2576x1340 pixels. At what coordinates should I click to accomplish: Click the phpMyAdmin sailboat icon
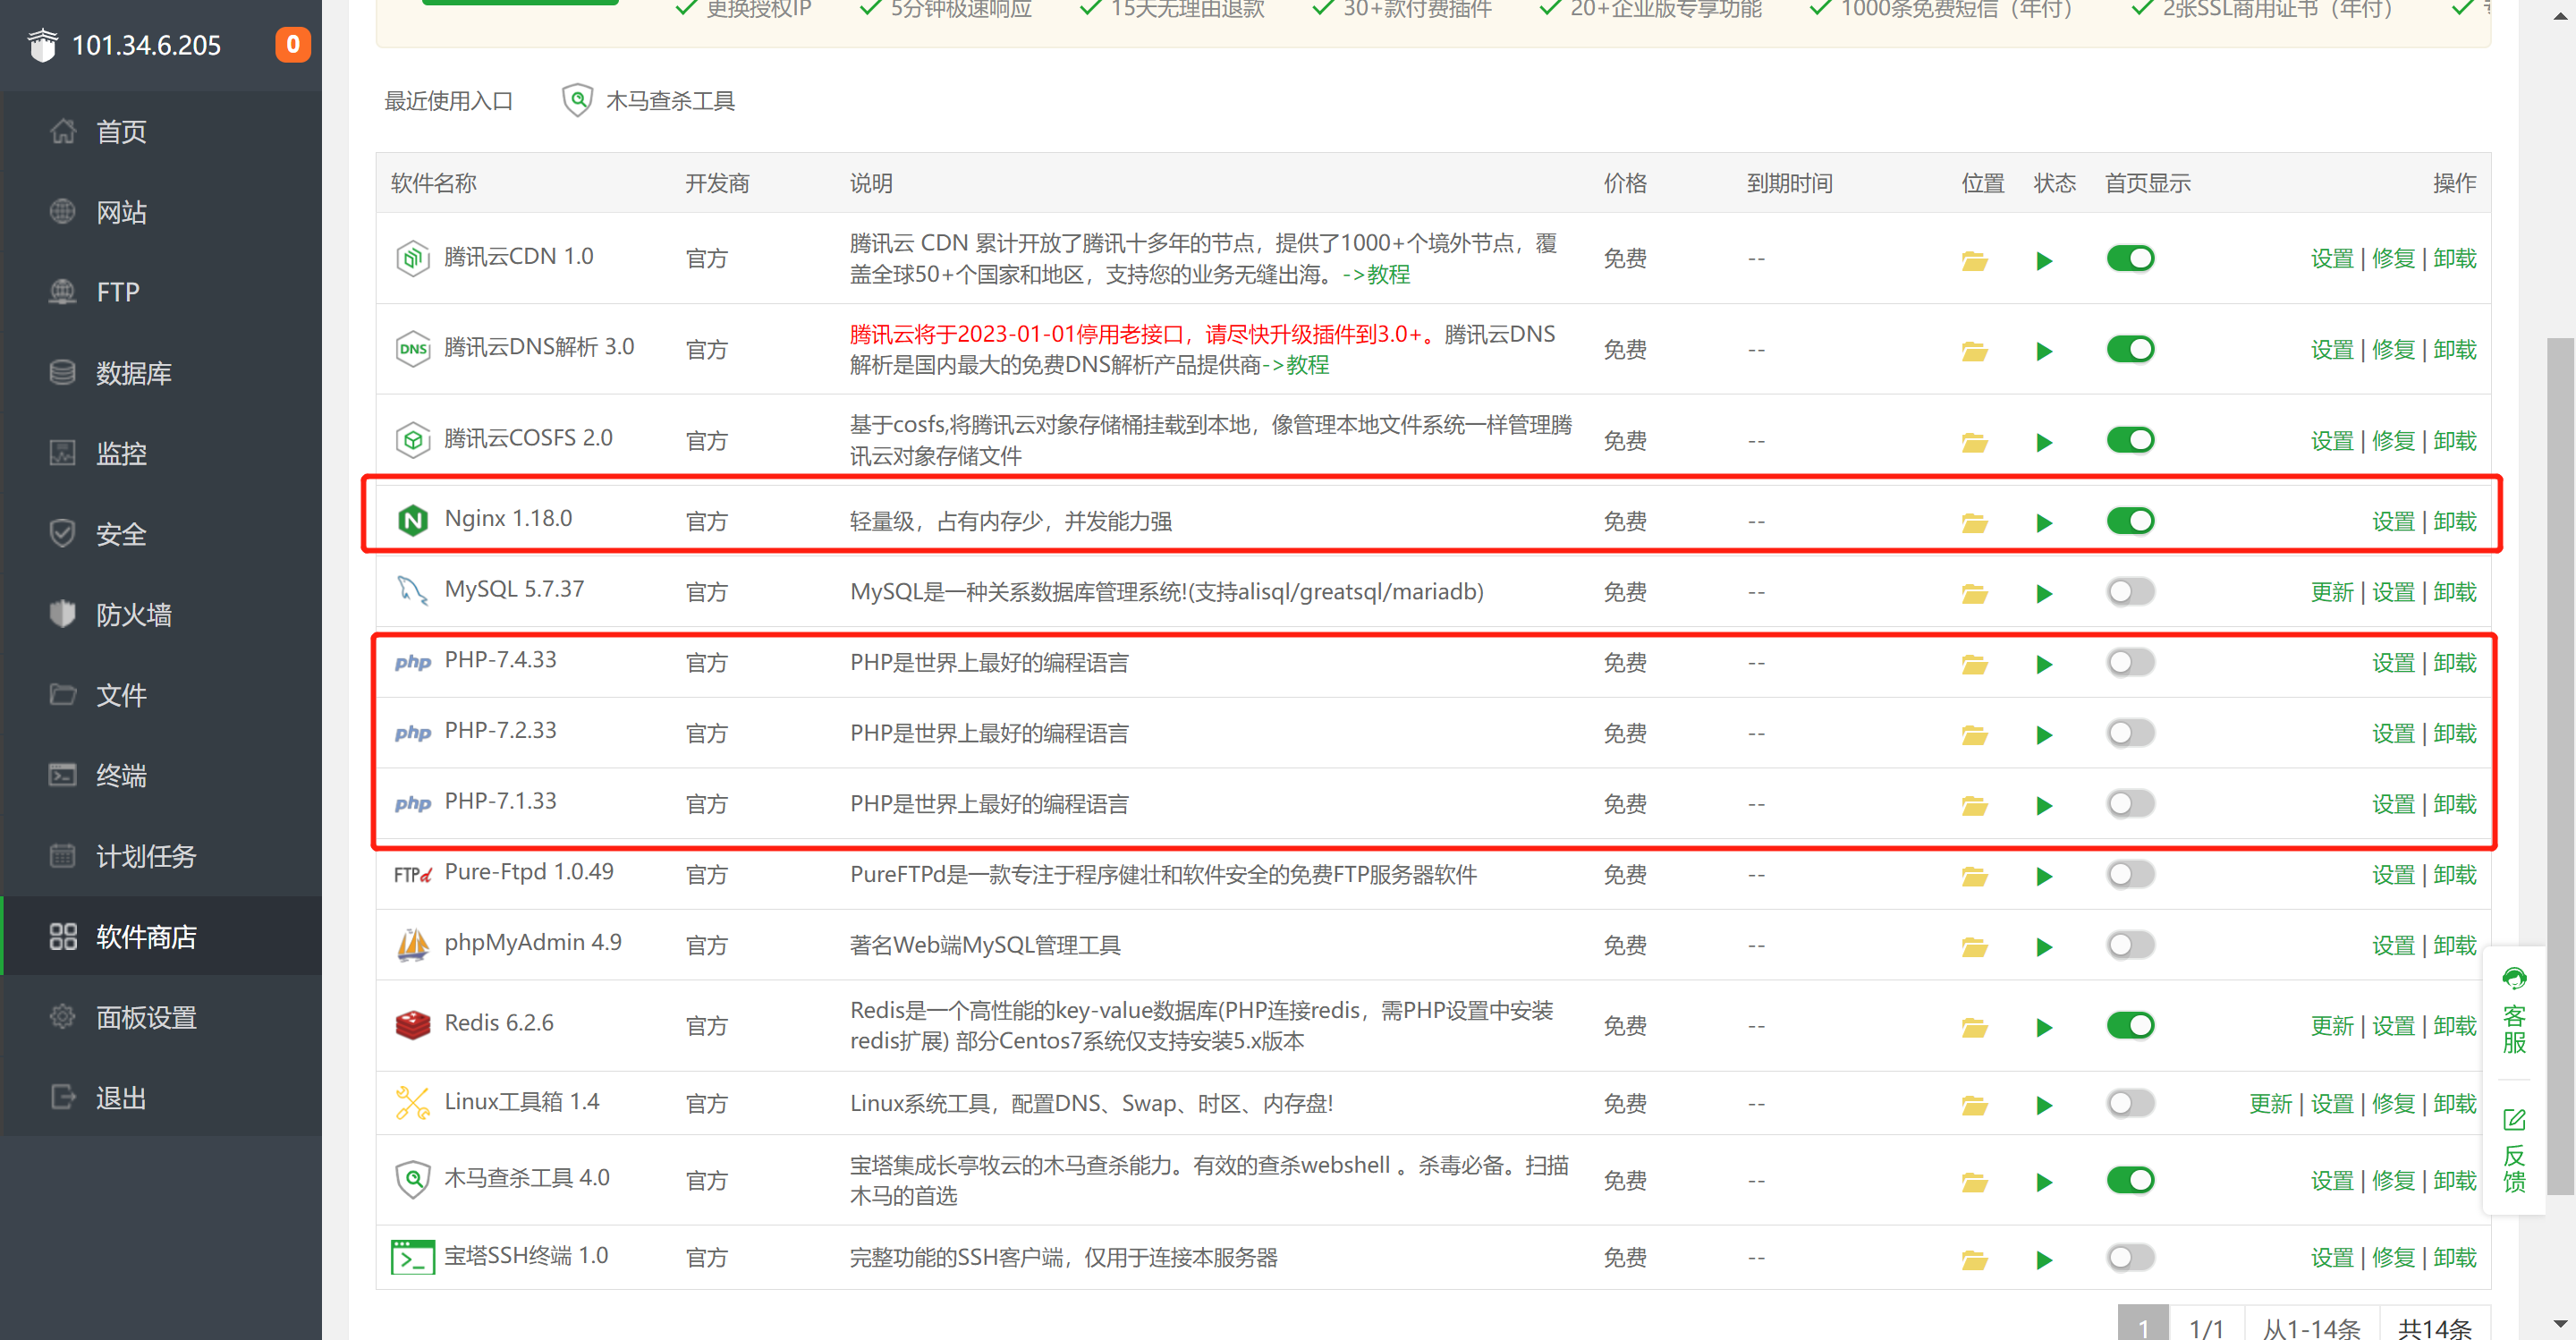(x=412, y=944)
